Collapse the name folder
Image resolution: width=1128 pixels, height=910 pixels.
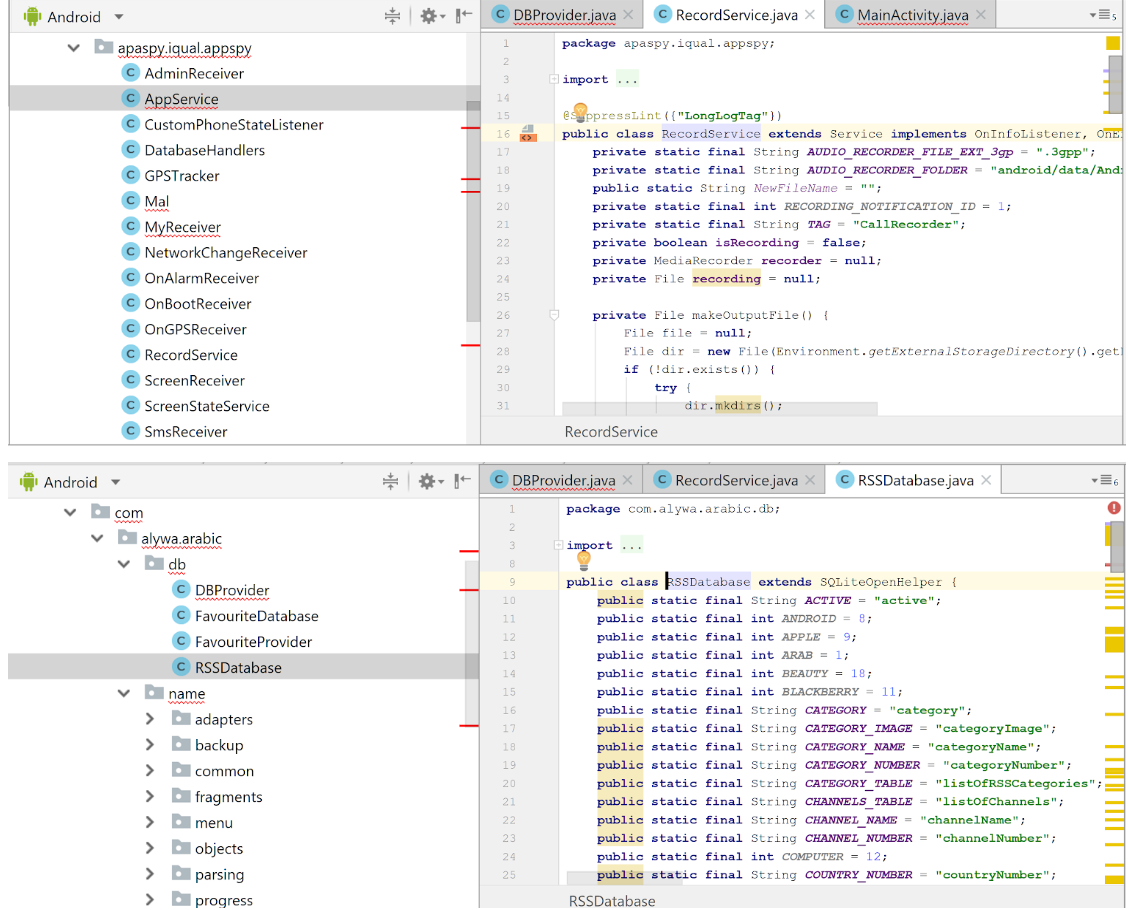(124, 693)
